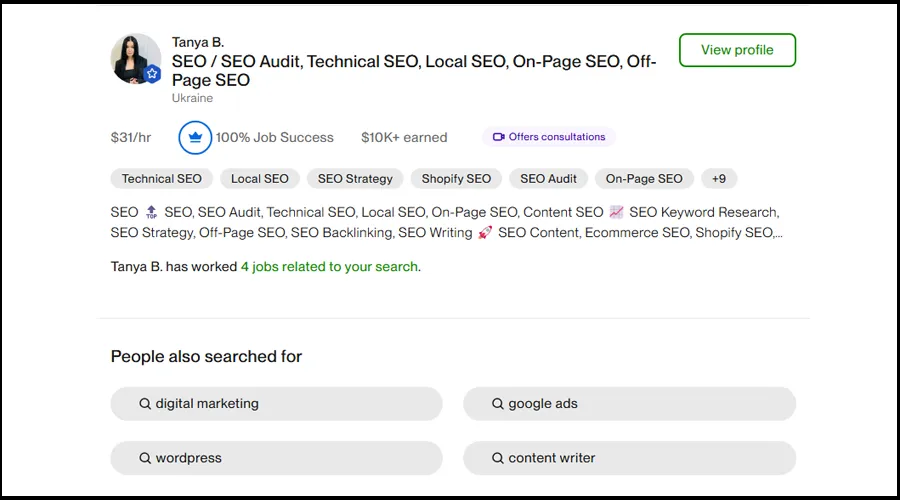Open Tanya B.'s profile with View profile
The height and width of the screenshot is (500, 900).
click(x=737, y=50)
